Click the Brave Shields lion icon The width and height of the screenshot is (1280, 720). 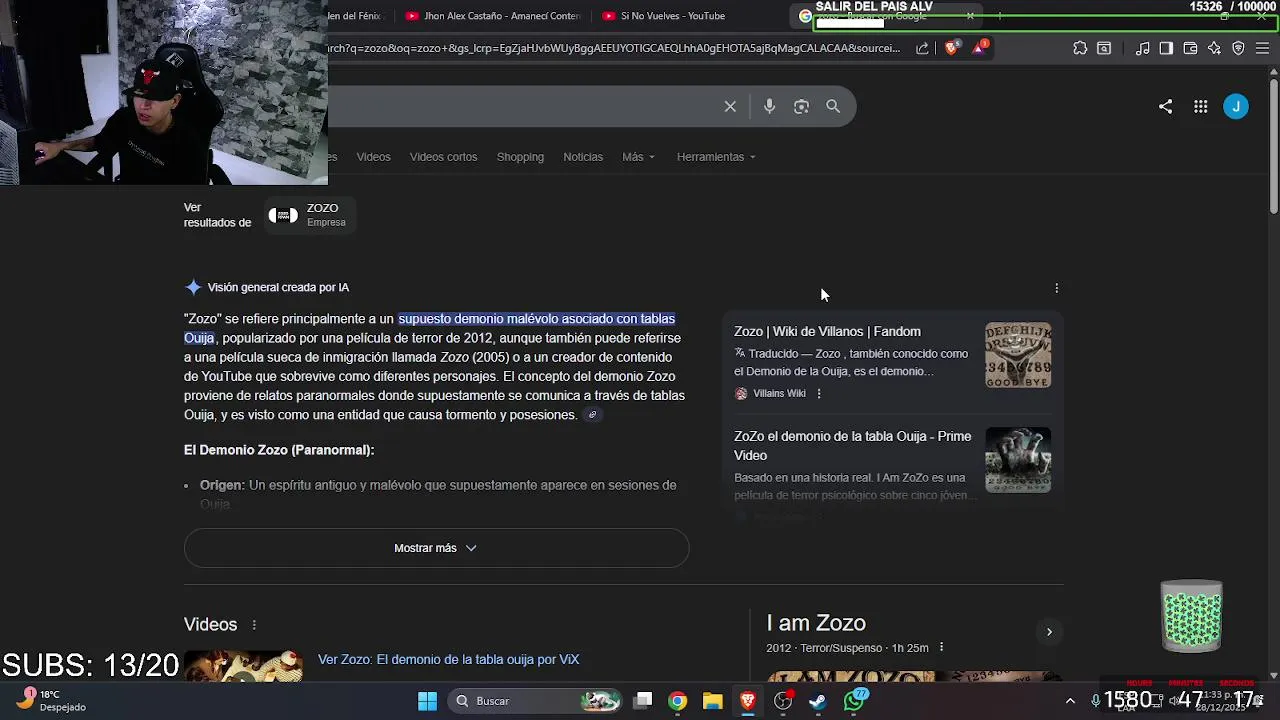coord(951,47)
